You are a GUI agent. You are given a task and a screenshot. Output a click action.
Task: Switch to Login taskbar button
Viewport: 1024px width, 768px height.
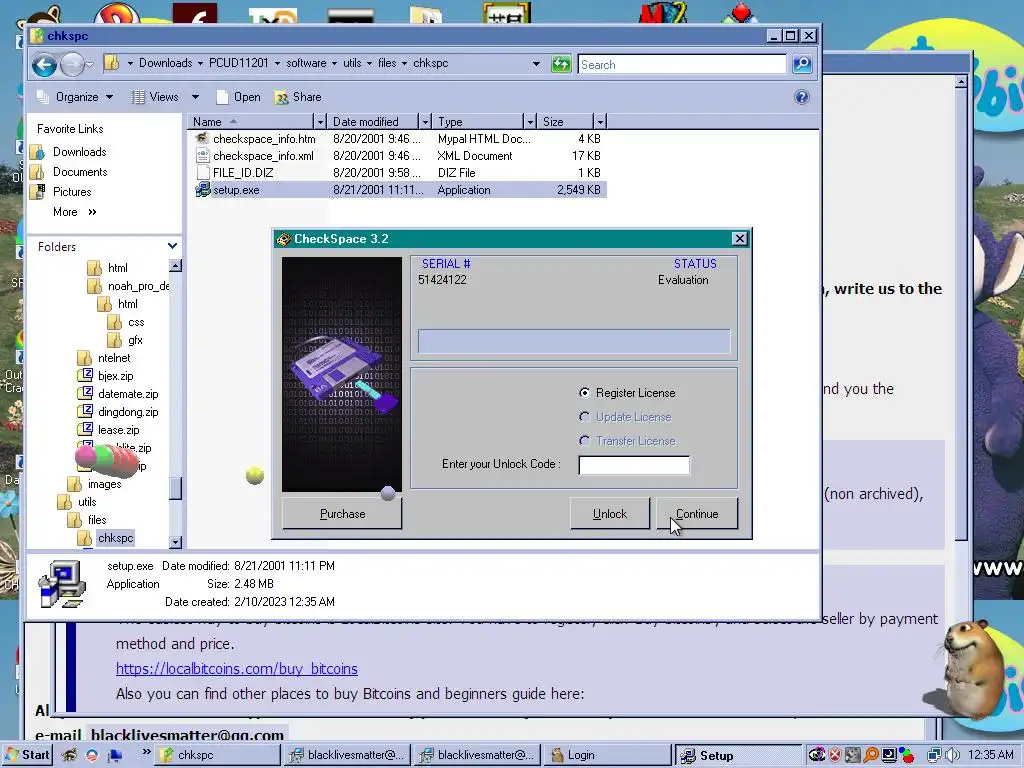point(607,756)
